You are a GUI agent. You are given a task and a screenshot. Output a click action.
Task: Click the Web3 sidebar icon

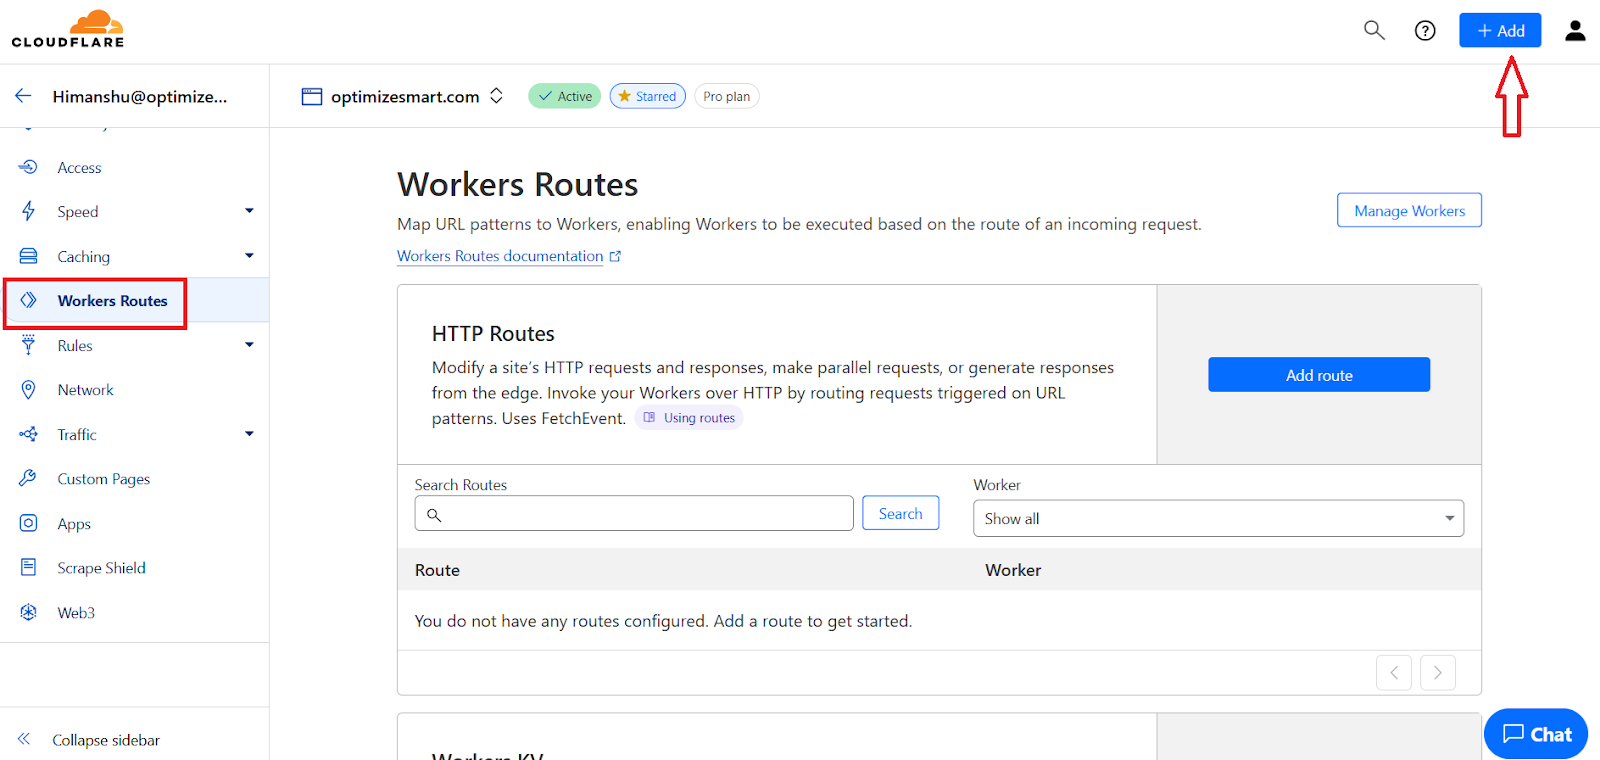pos(28,612)
